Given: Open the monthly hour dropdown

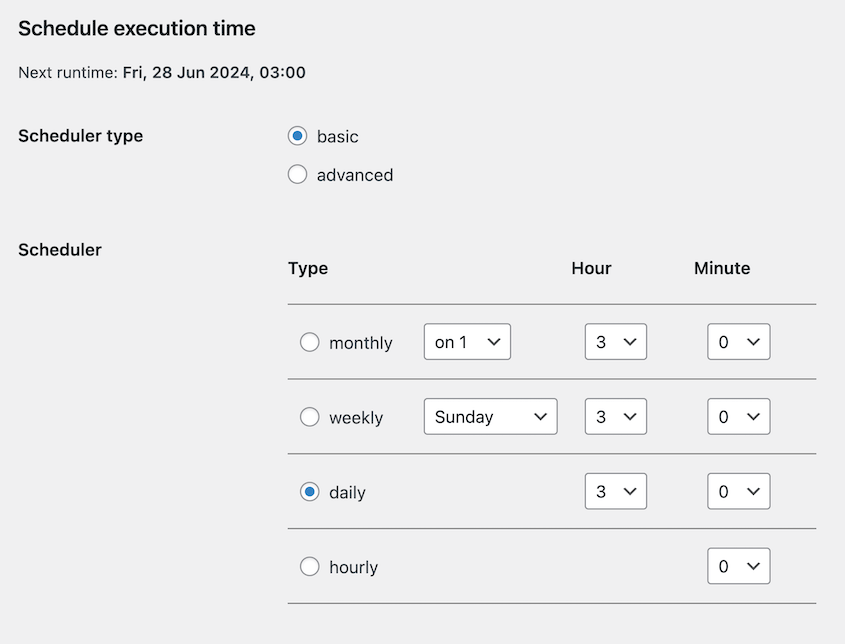Looking at the screenshot, I should [615, 342].
